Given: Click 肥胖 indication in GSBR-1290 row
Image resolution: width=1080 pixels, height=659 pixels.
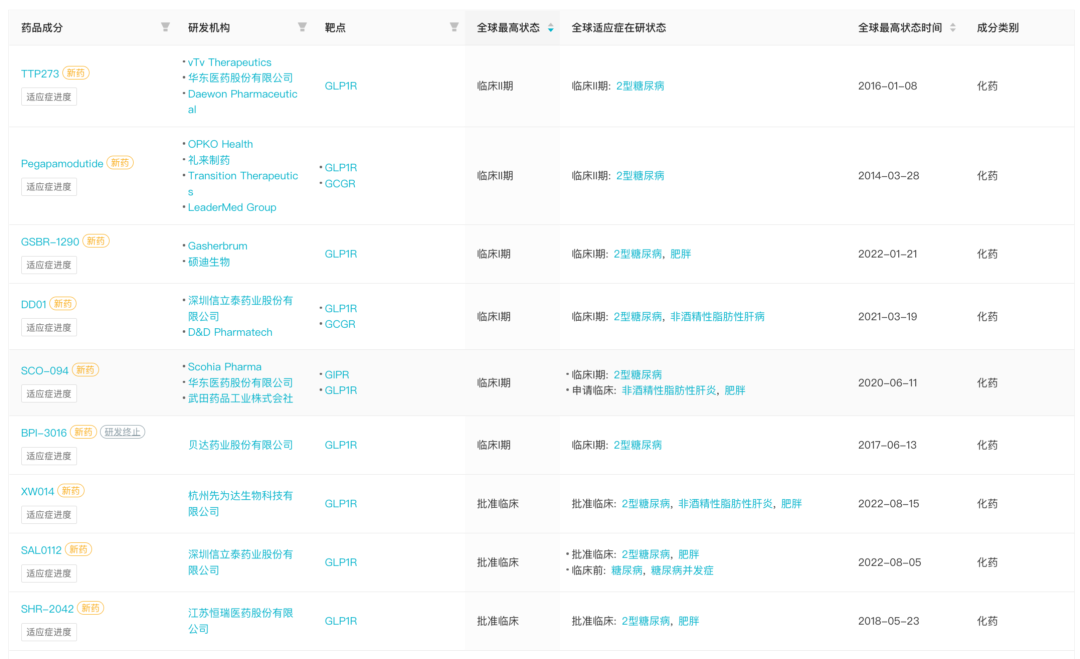Looking at the screenshot, I should [x=681, y=254].
